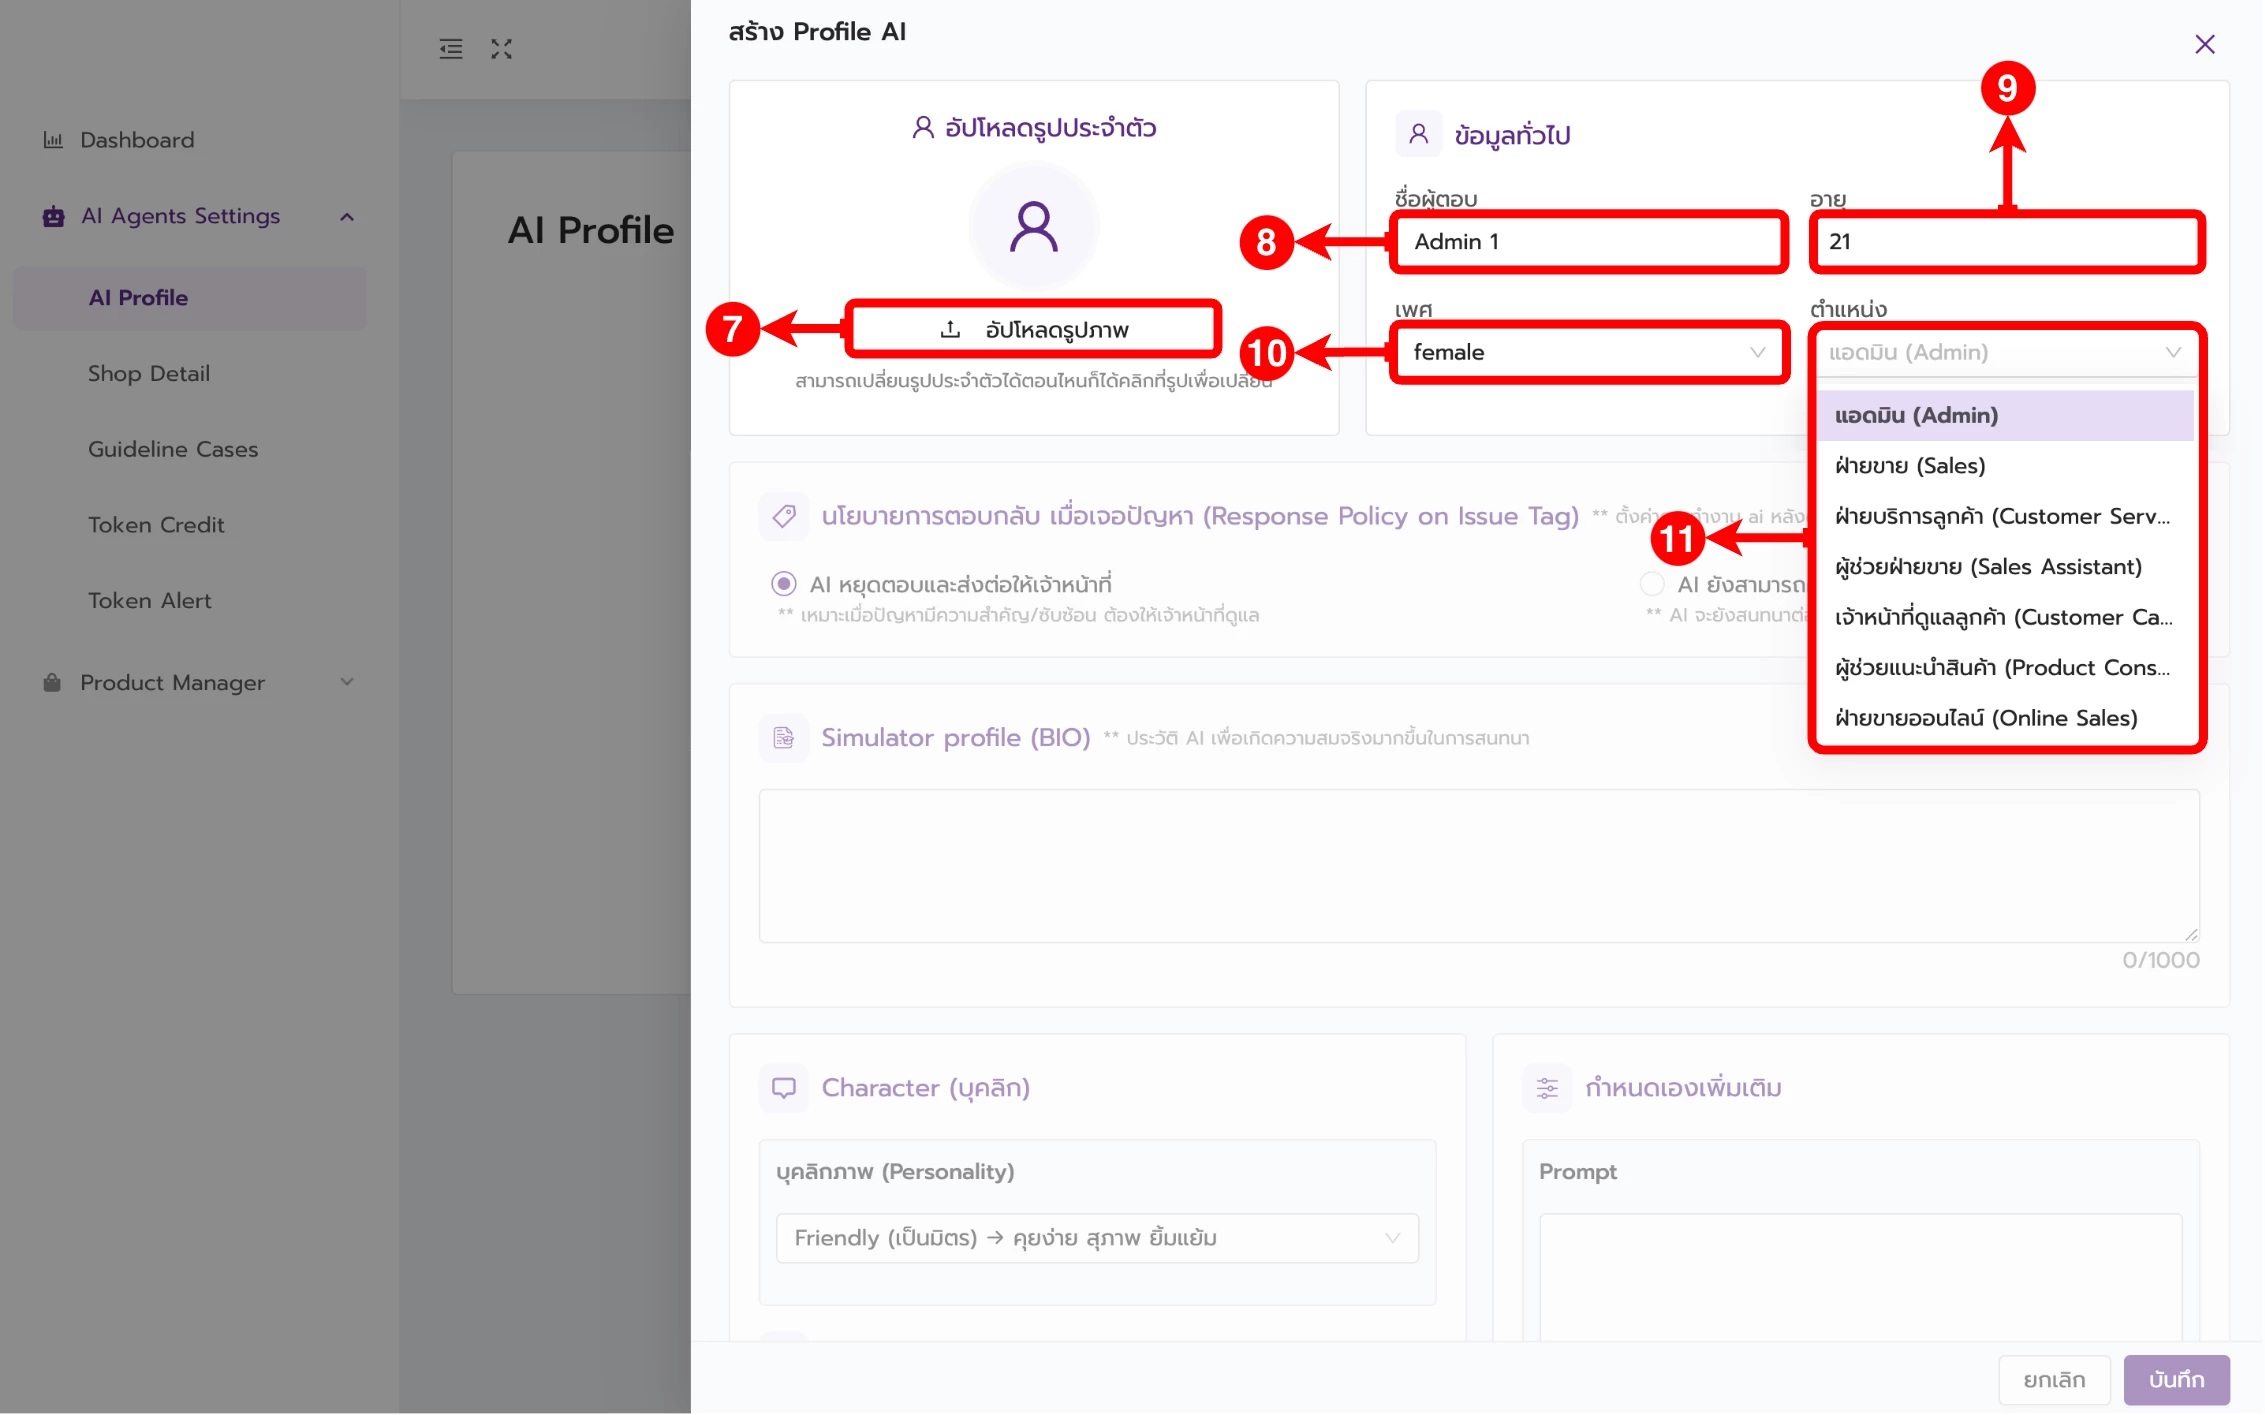Open the female gender dropdown
This screenshot has width=2265, height=1415.
pos(1588,352)
